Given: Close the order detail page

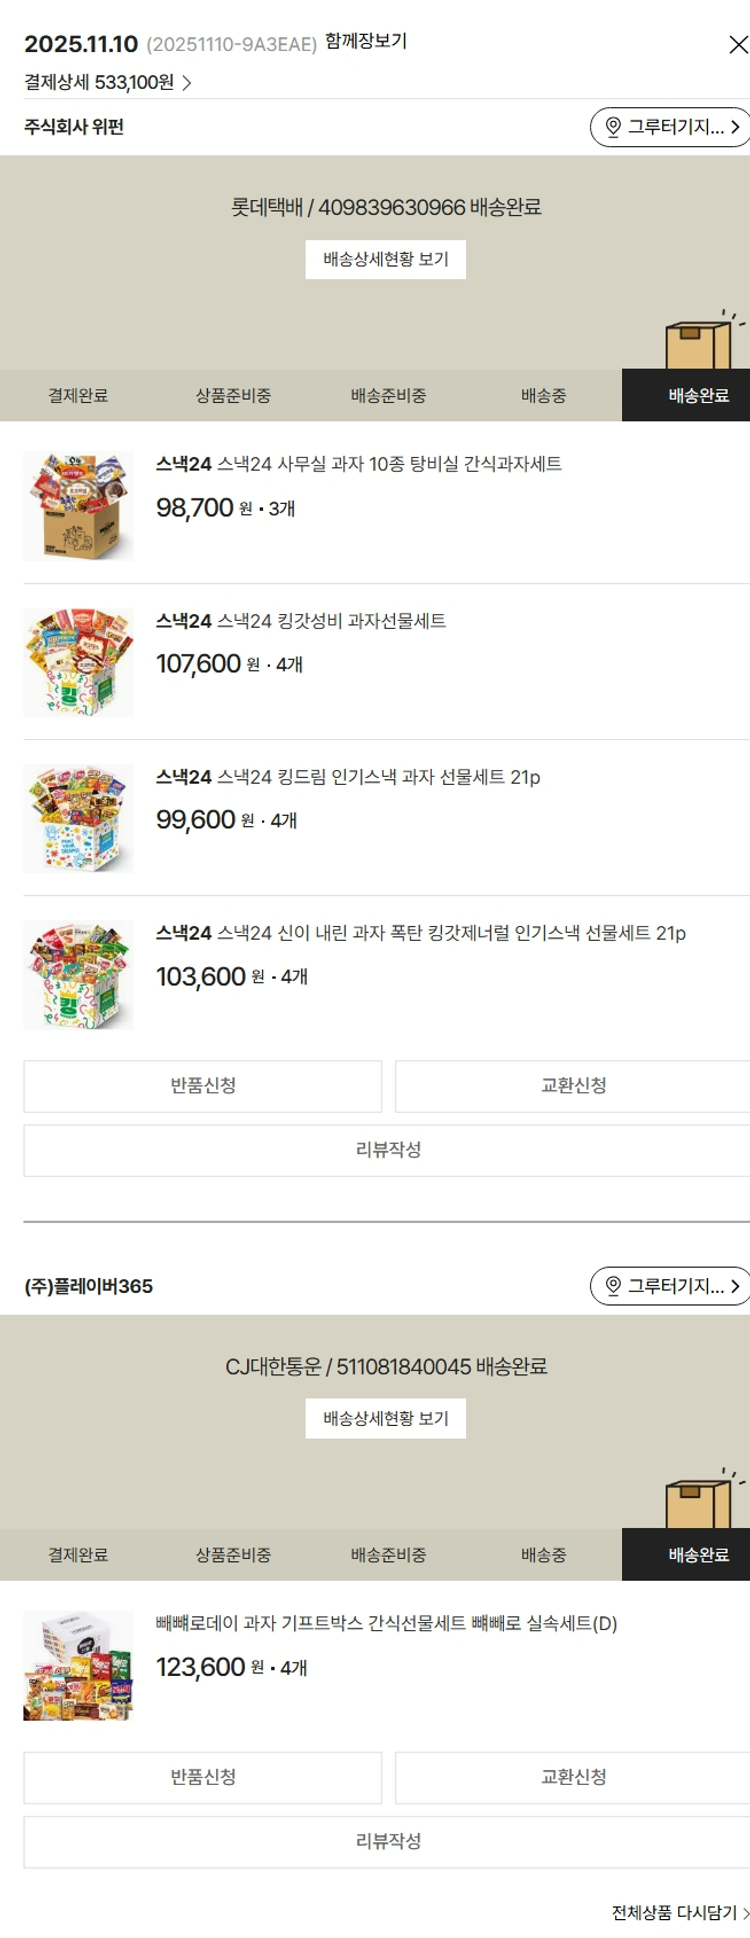Looking at the screenshot, I should pyautogui.click(x=738, y=45).
